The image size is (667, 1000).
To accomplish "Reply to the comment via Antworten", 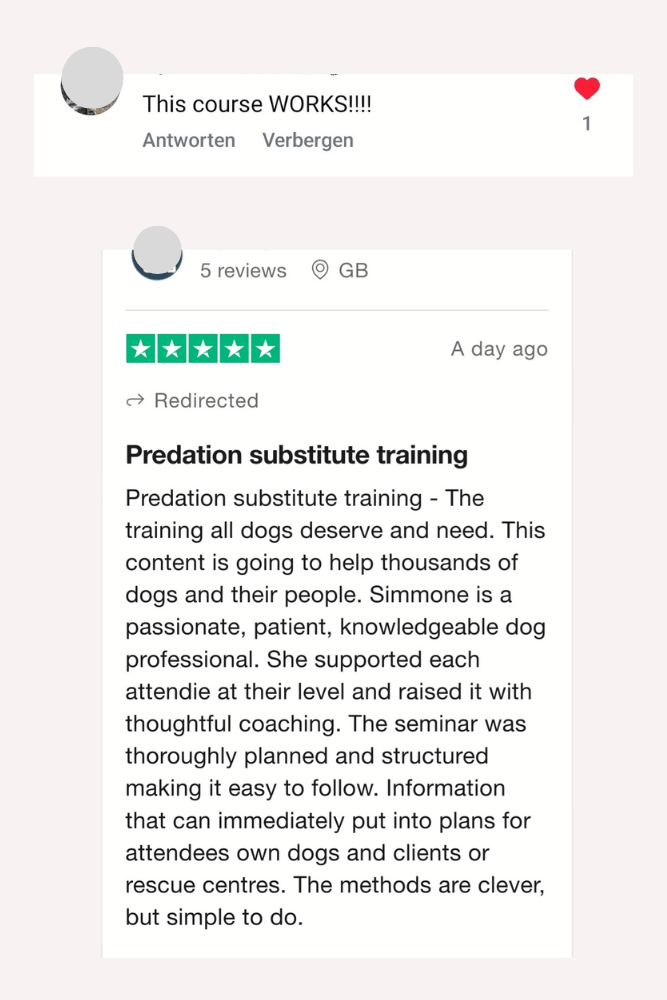I will click(x=189, y=140).
